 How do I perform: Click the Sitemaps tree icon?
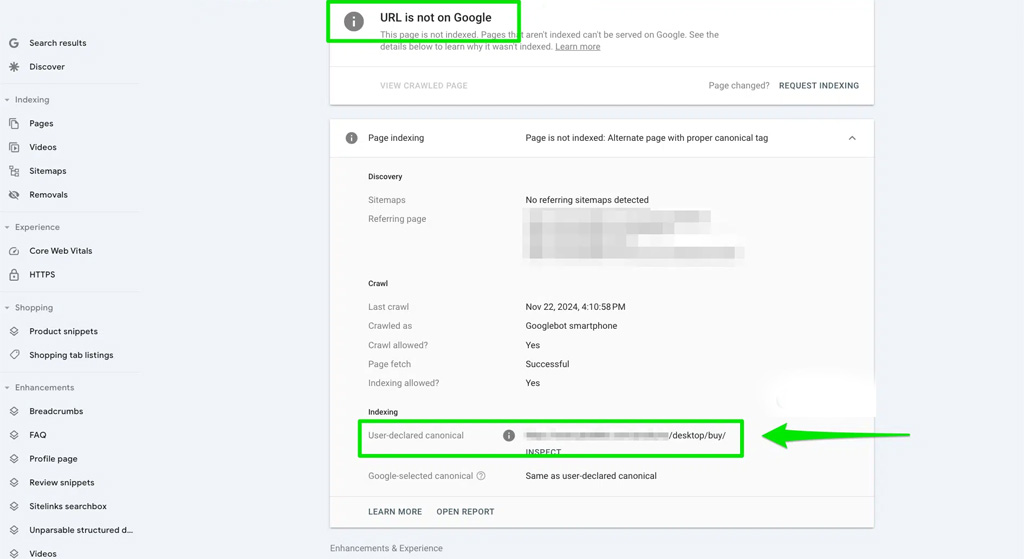pyautogui.click(x=14, y=171)
